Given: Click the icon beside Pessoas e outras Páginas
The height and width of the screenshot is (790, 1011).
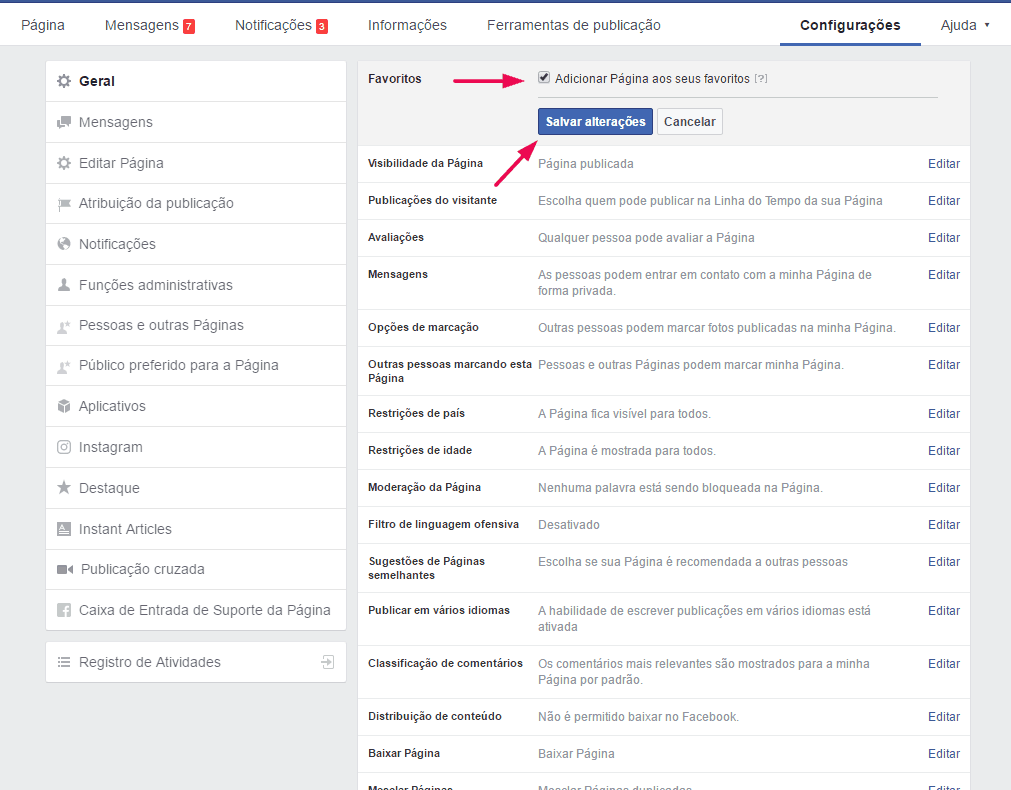Looking at the screenshot, I should click(64, 326).
